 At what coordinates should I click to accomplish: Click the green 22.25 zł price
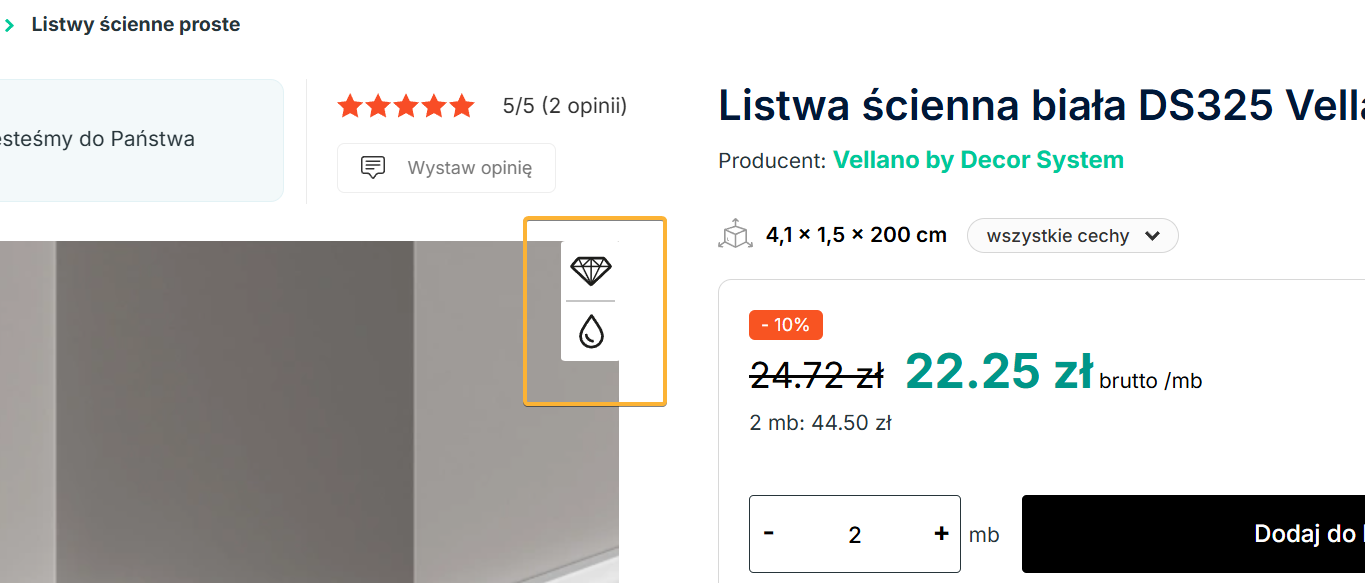pos(999,372)
